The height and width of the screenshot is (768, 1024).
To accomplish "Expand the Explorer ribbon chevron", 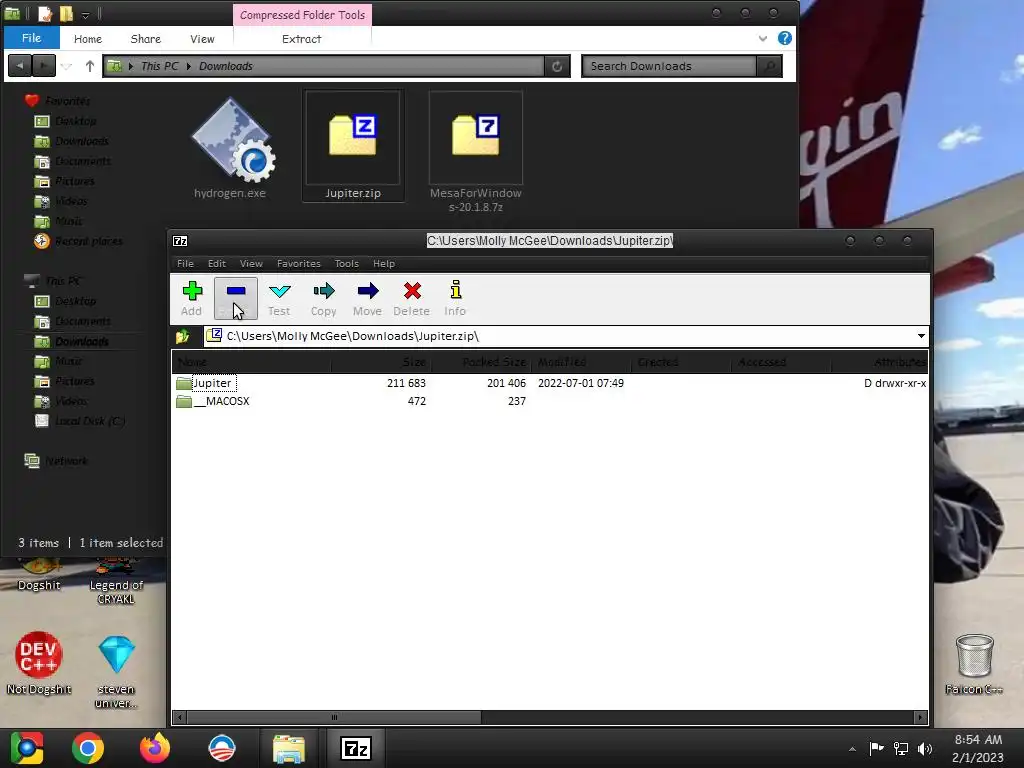I will tap(763, 39).
